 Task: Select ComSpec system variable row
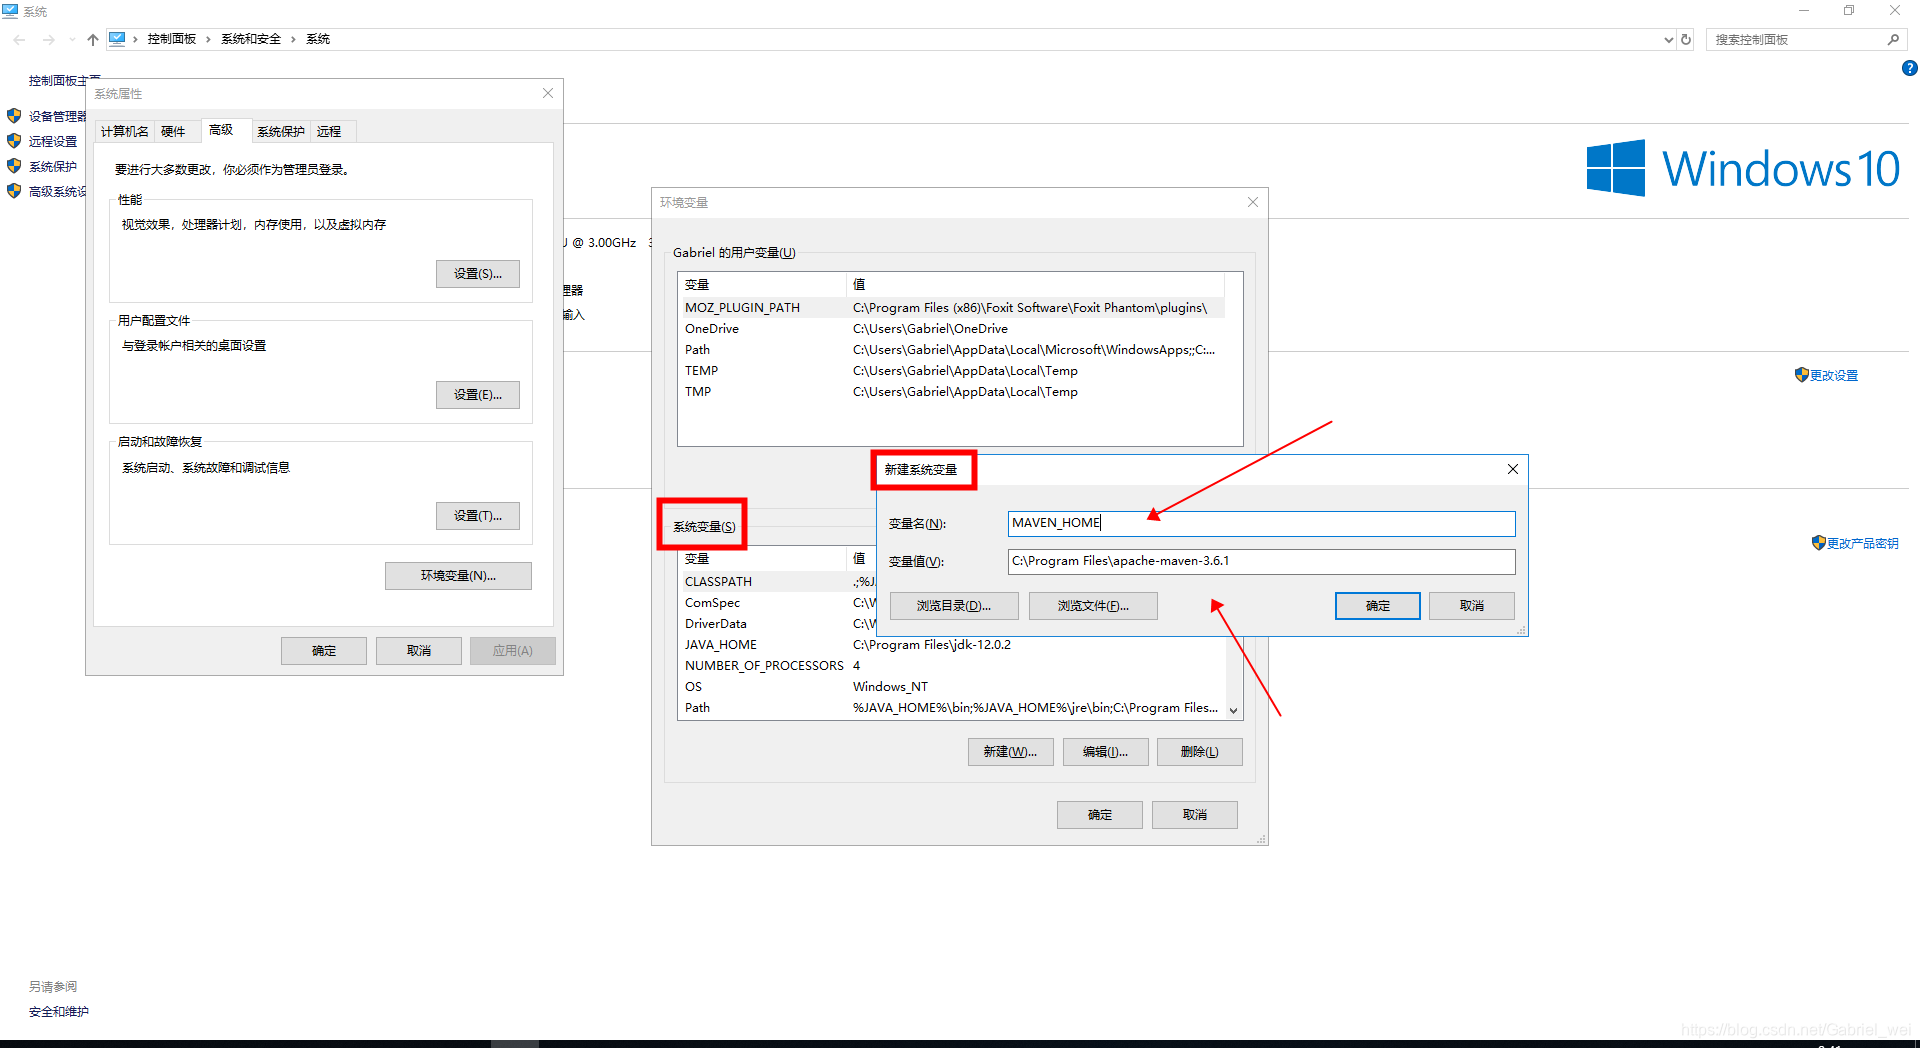tap(777, 603)
